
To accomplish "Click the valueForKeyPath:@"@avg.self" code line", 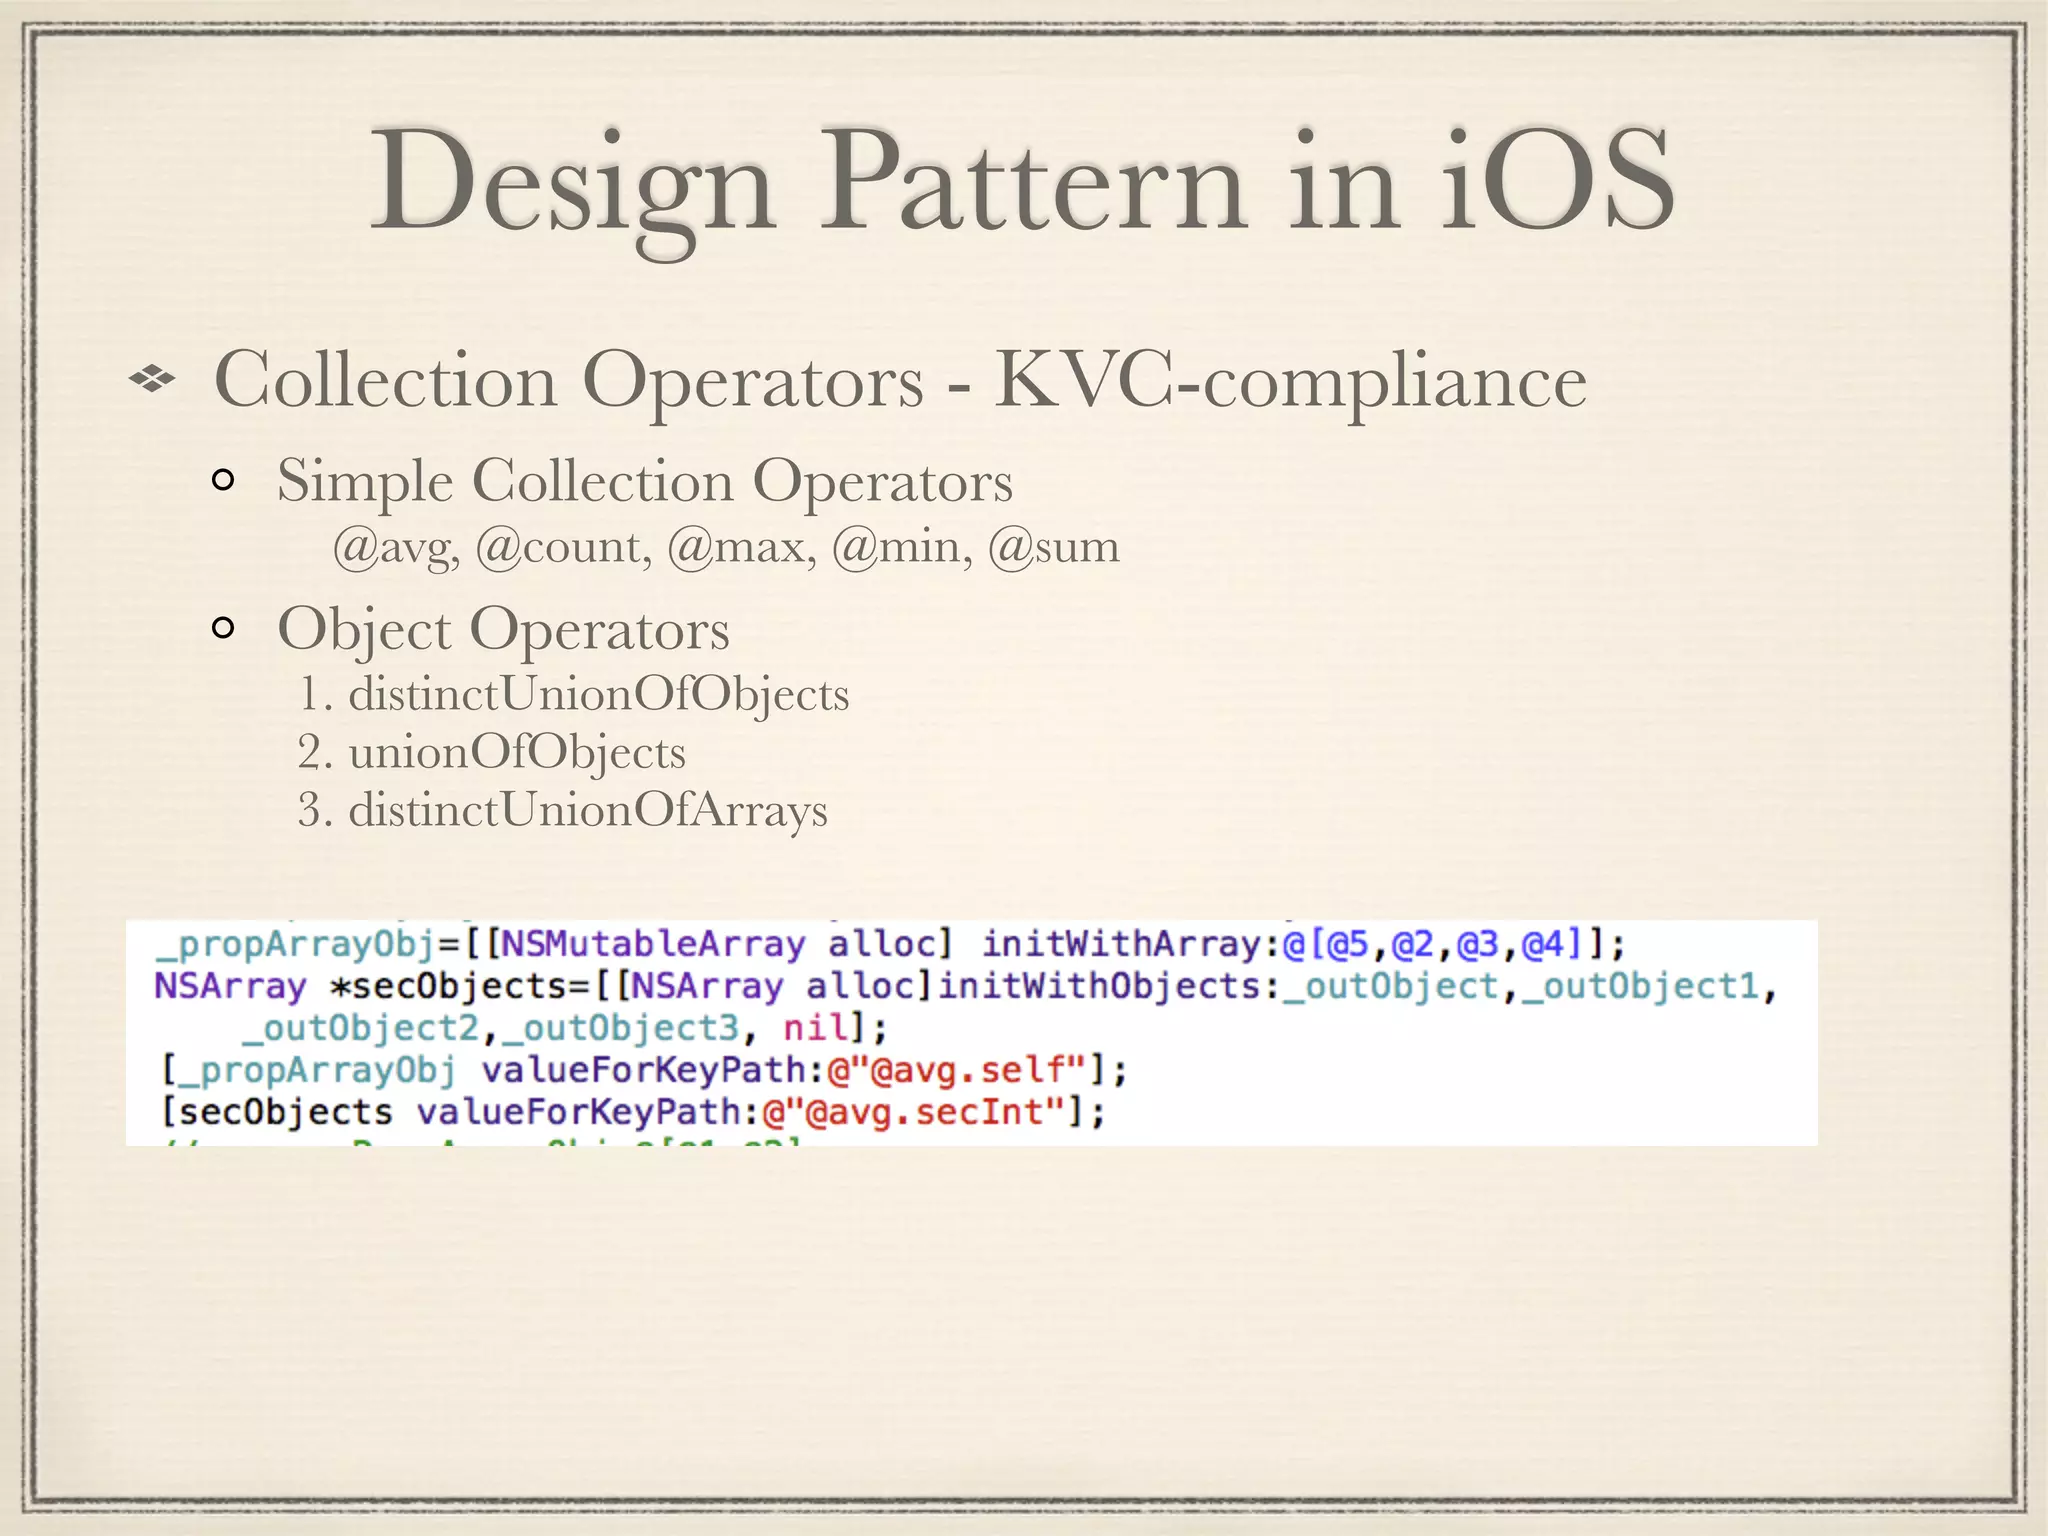I will [644, 1071].
